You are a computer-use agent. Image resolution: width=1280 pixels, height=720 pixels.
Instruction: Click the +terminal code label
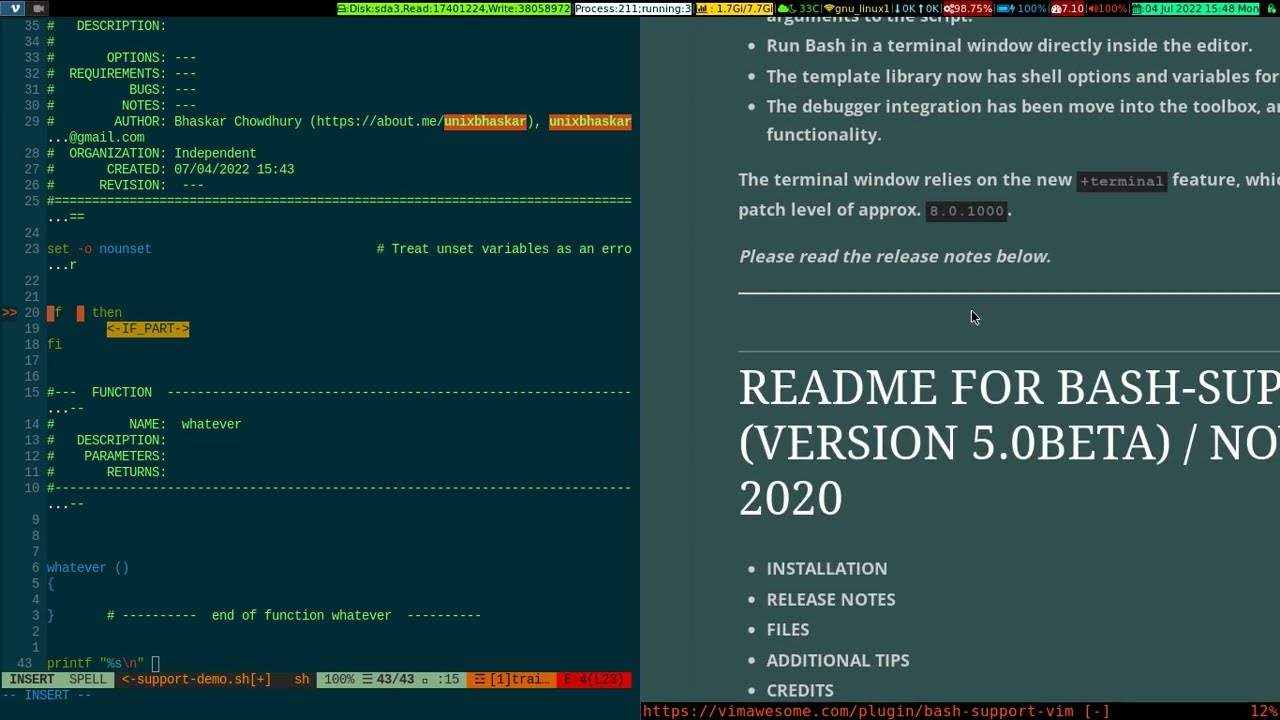(x=1121, y=181)
